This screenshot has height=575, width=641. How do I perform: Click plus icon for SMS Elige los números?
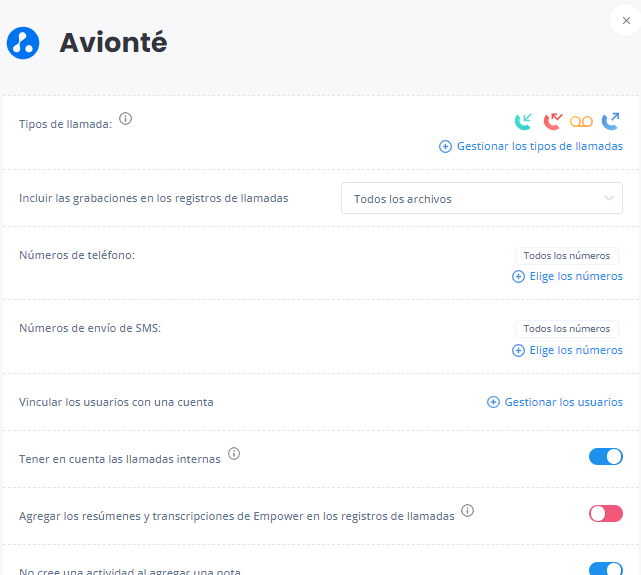tap(518, 351)
